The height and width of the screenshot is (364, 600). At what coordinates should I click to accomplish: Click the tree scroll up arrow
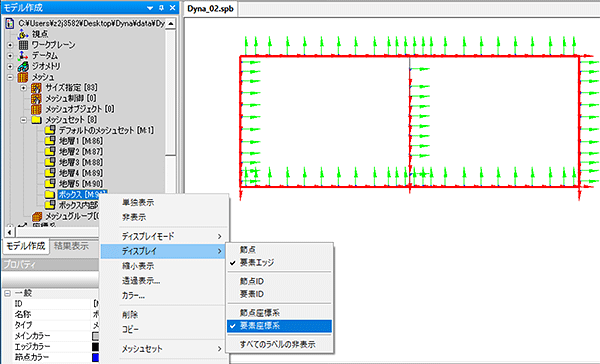coord(171,23)
